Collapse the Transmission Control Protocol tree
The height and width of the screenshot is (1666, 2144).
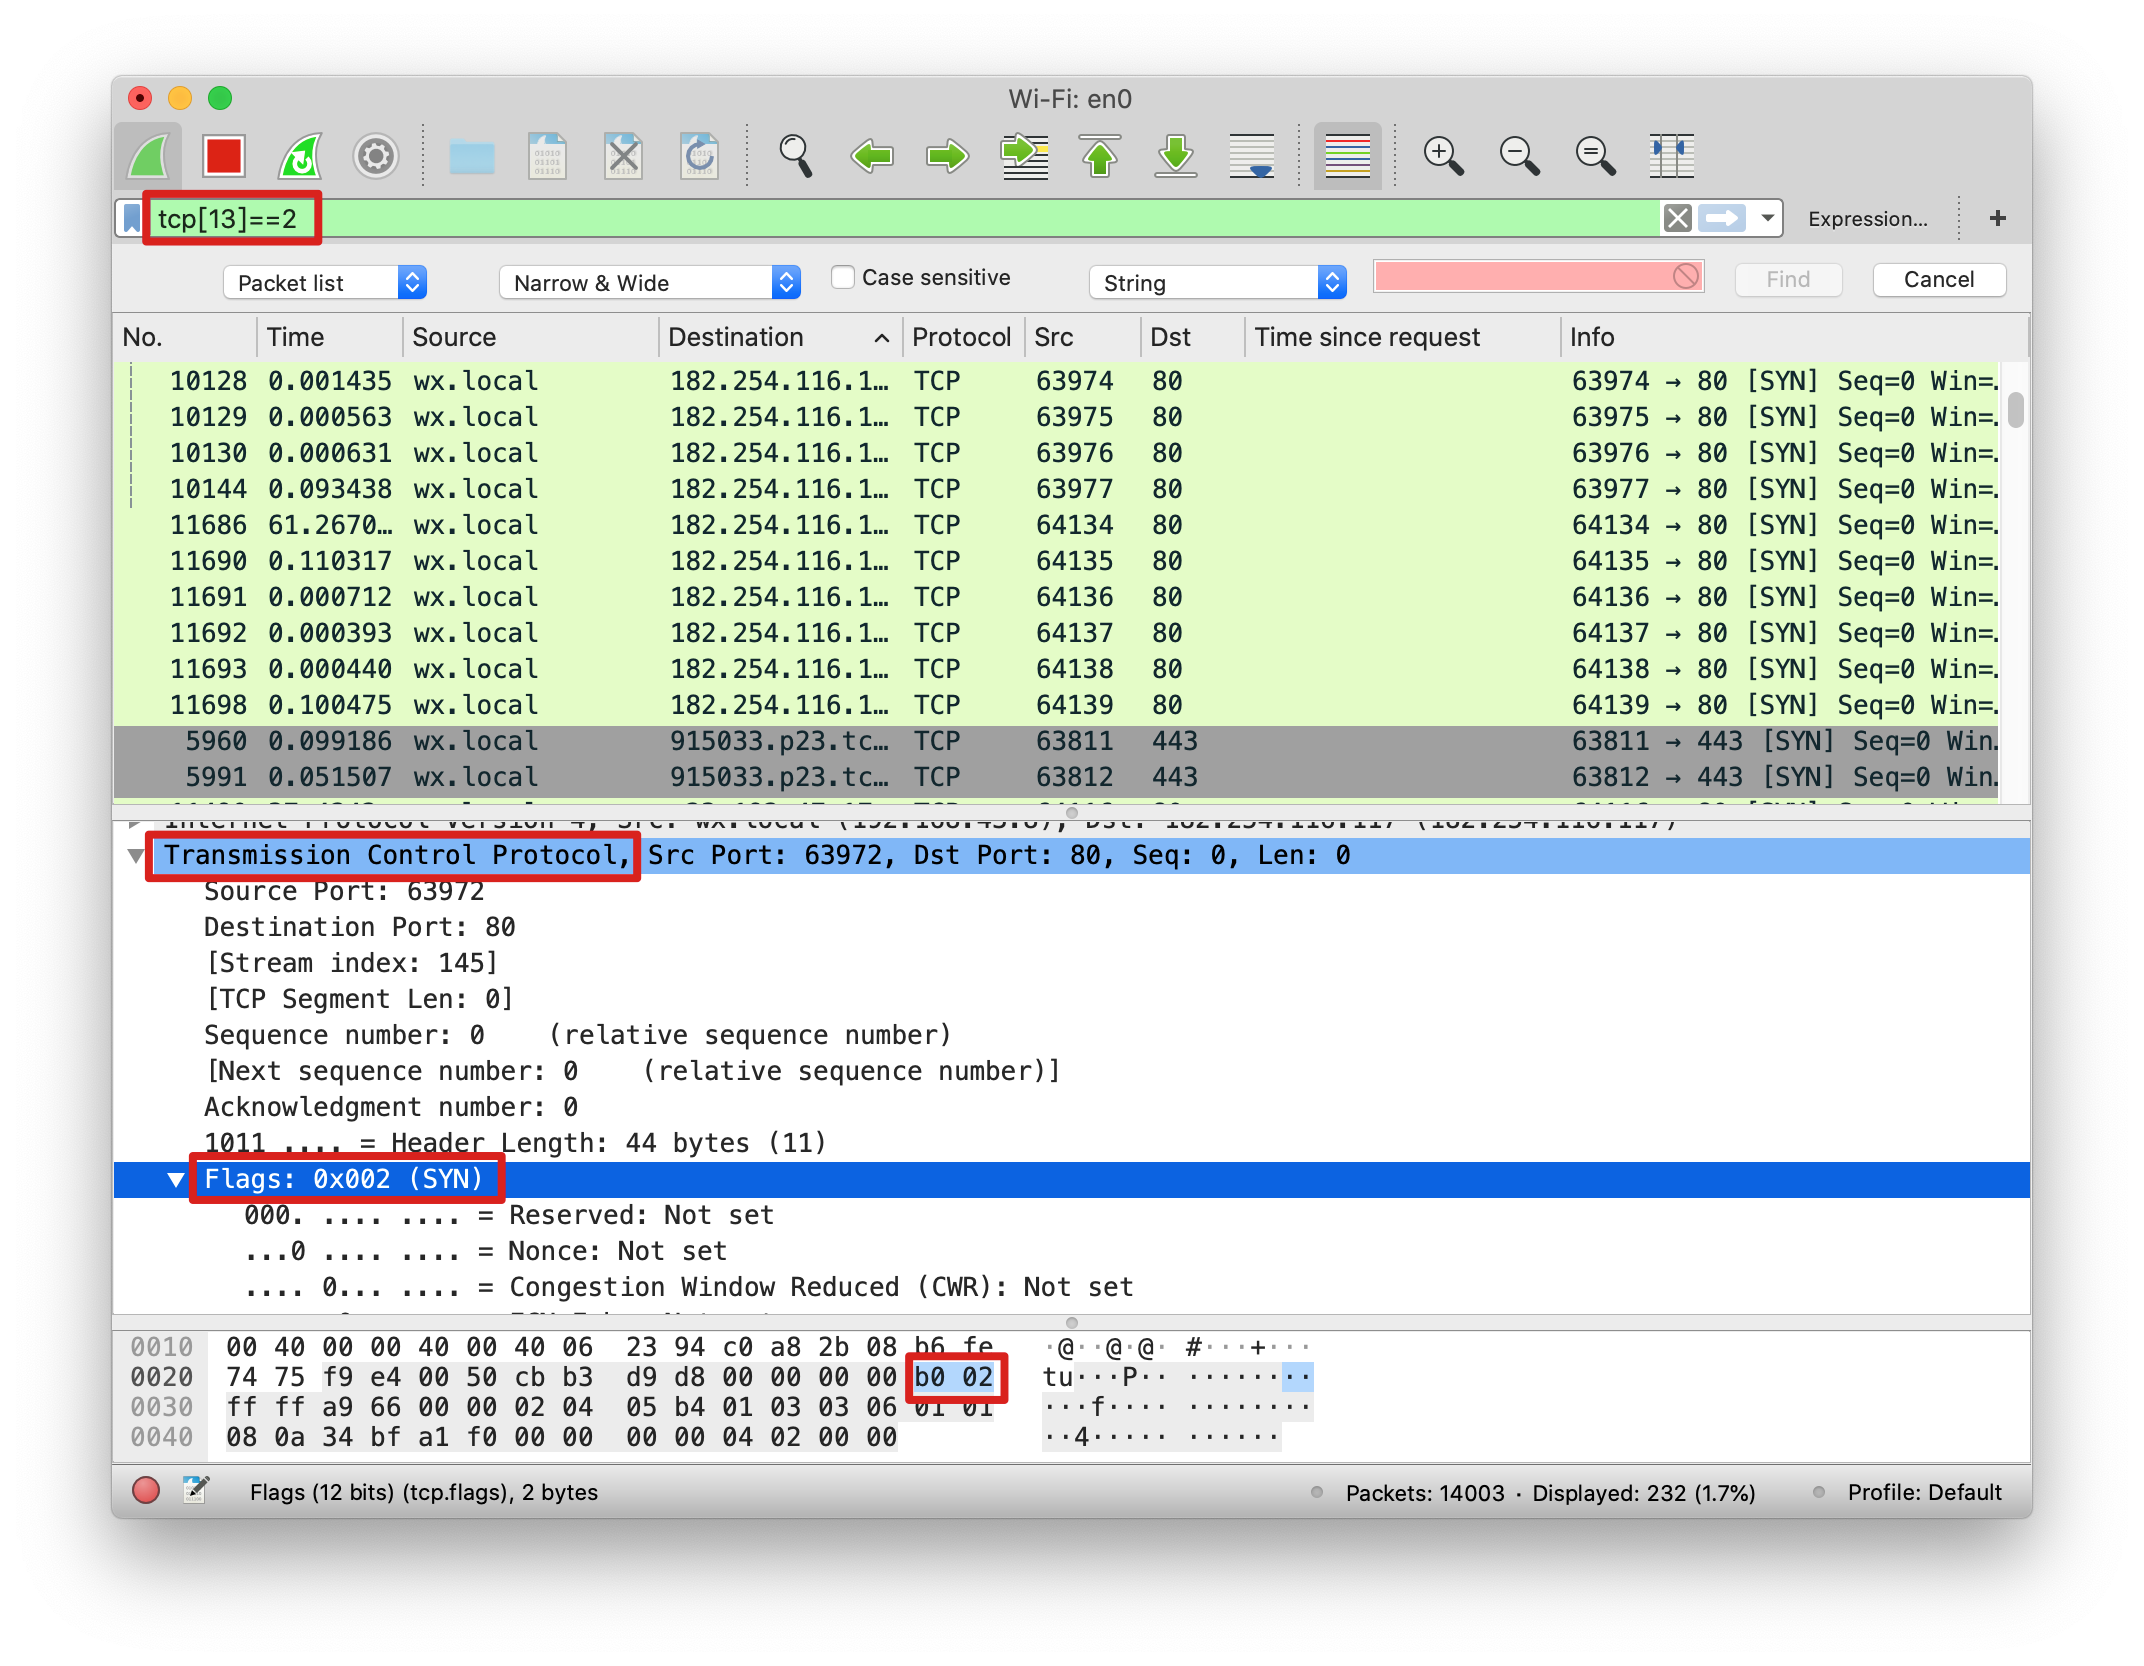135,856
